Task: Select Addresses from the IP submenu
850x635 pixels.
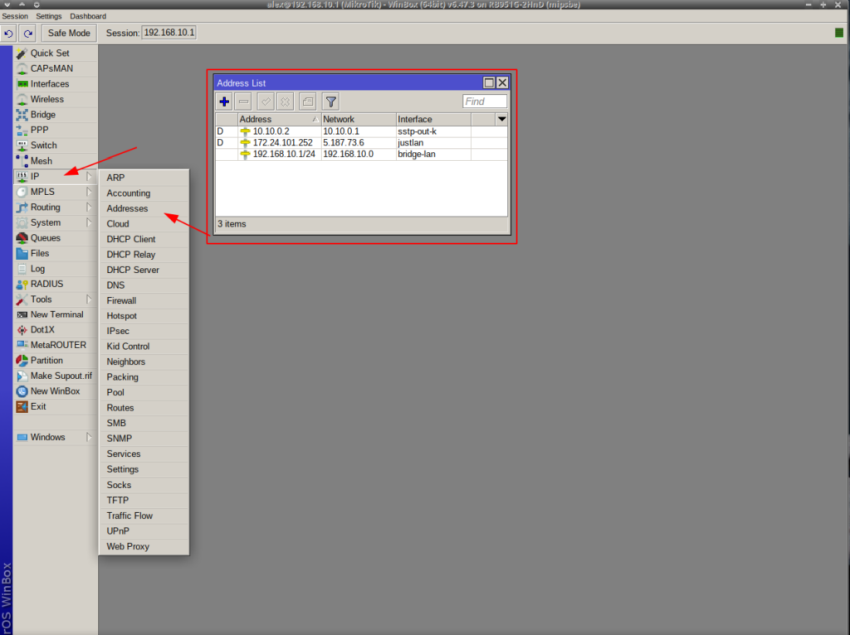Action: coord(126,208)
